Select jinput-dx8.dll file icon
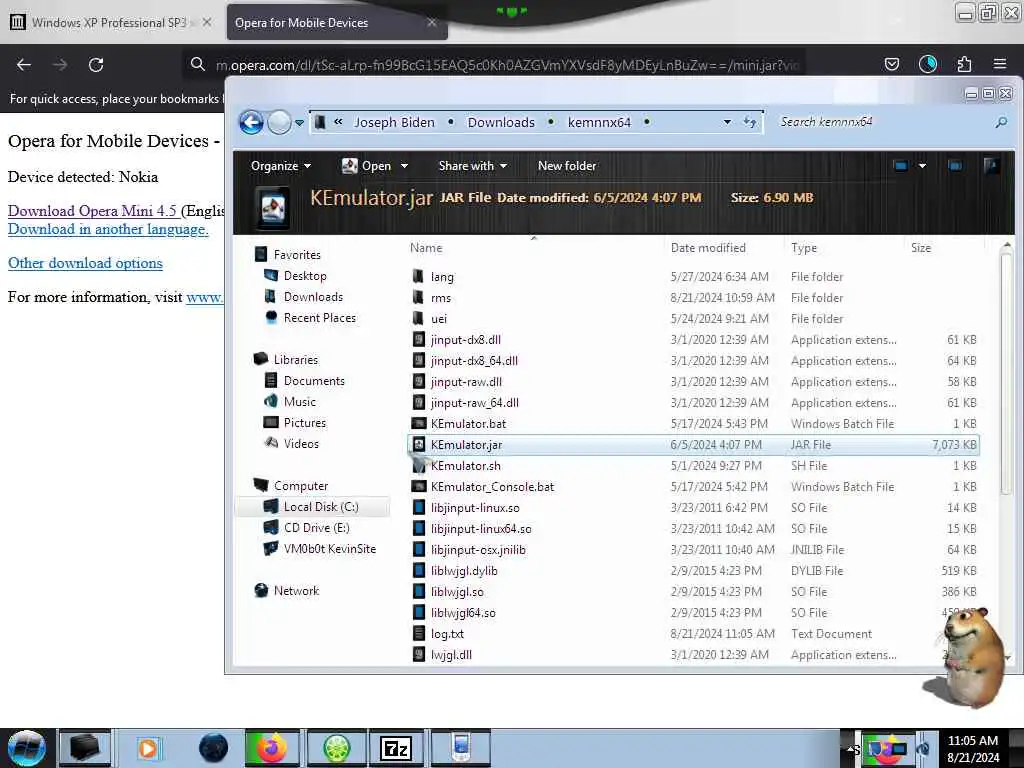Image resolution: width=1024 pixels, height=768 pixels. tap(419, 340)
